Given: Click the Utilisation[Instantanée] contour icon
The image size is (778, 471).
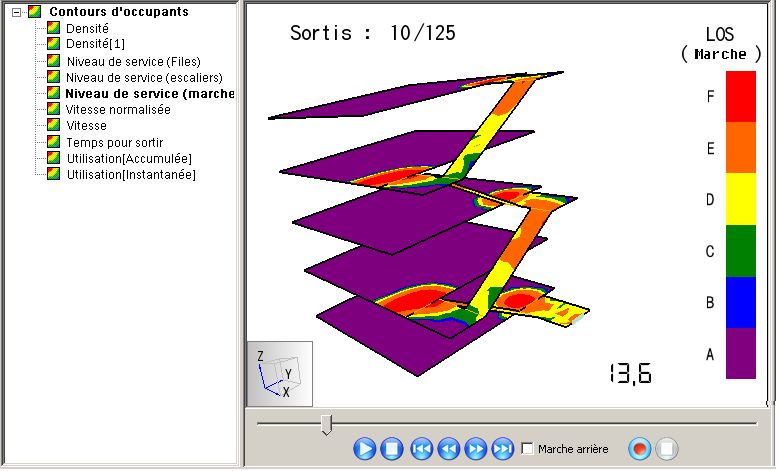Looking at the screenshot, I should pyautogui.click(x=54, y=174).
